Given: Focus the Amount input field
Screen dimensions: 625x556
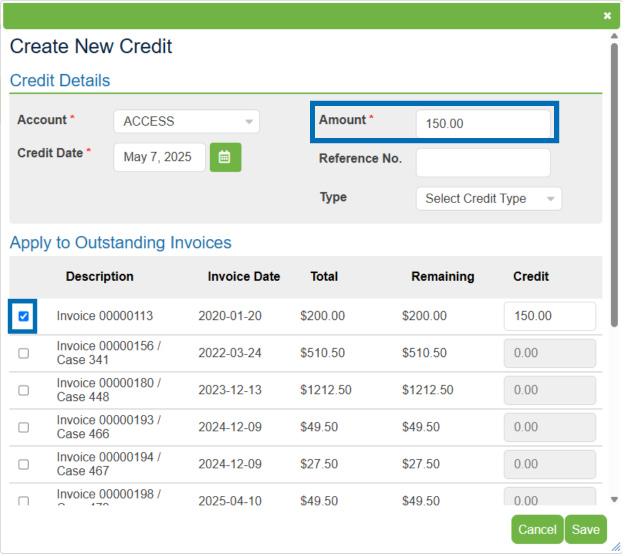Looking at the screenshot, I should pos(483,123).
